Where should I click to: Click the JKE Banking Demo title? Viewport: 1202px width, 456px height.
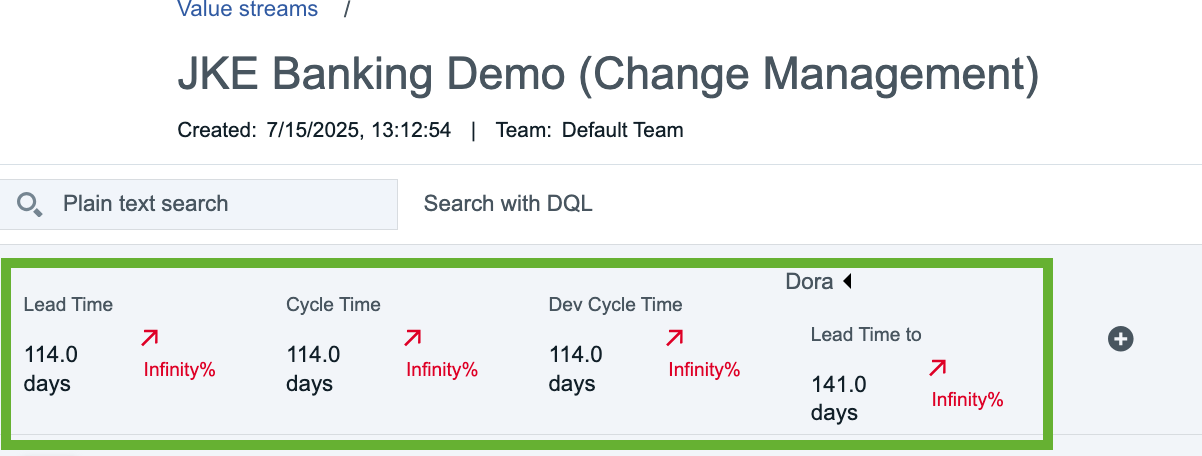[x=608, y=75]
